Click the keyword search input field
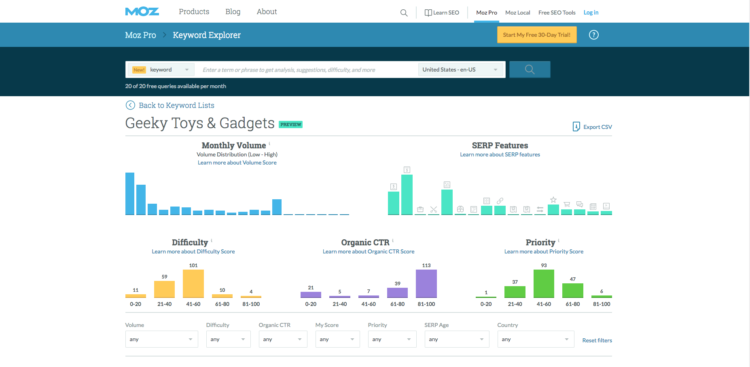The width and height of the screenshot is (750, 367). [x=306, y=69]
